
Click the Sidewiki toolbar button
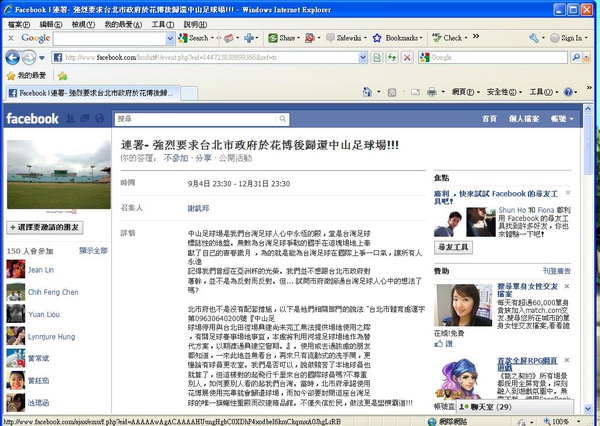coord(344,38)
